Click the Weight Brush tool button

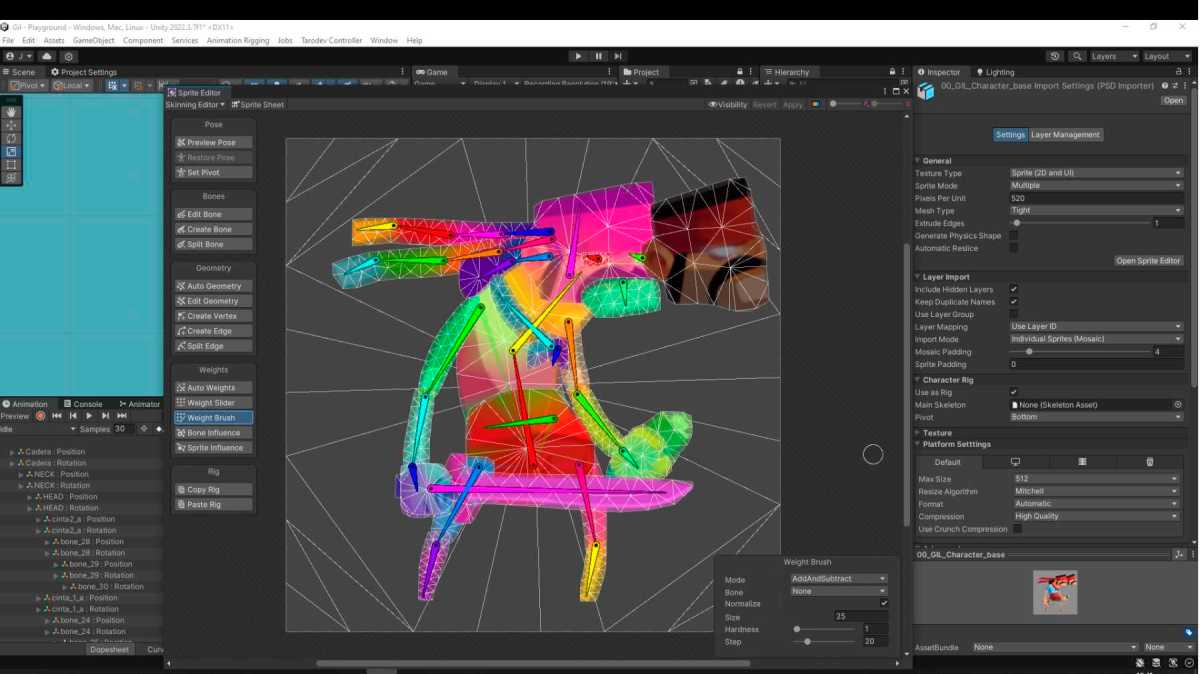tap(212, 418)
